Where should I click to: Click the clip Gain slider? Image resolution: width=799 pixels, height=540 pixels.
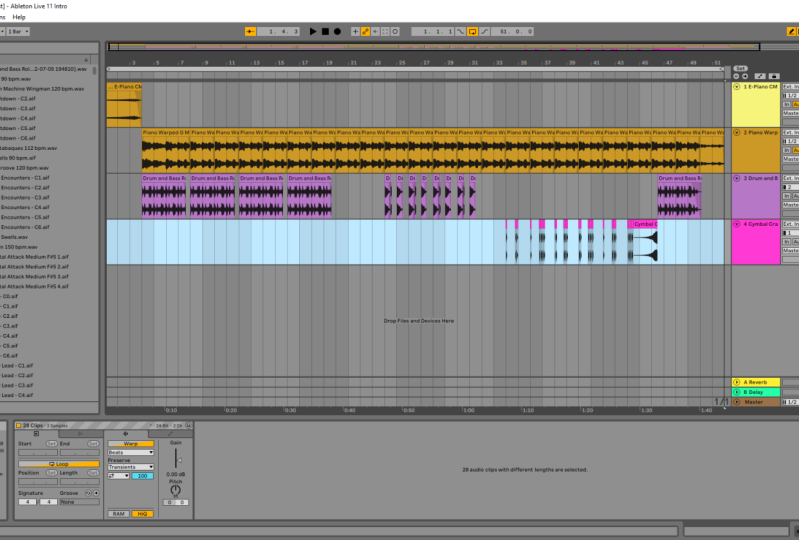click(x=176, y=459)
